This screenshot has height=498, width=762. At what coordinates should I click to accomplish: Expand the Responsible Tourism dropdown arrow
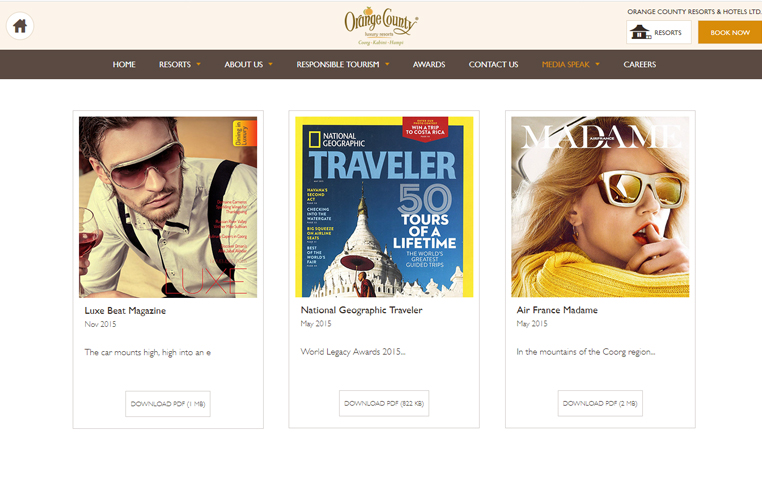coord(387,64)
